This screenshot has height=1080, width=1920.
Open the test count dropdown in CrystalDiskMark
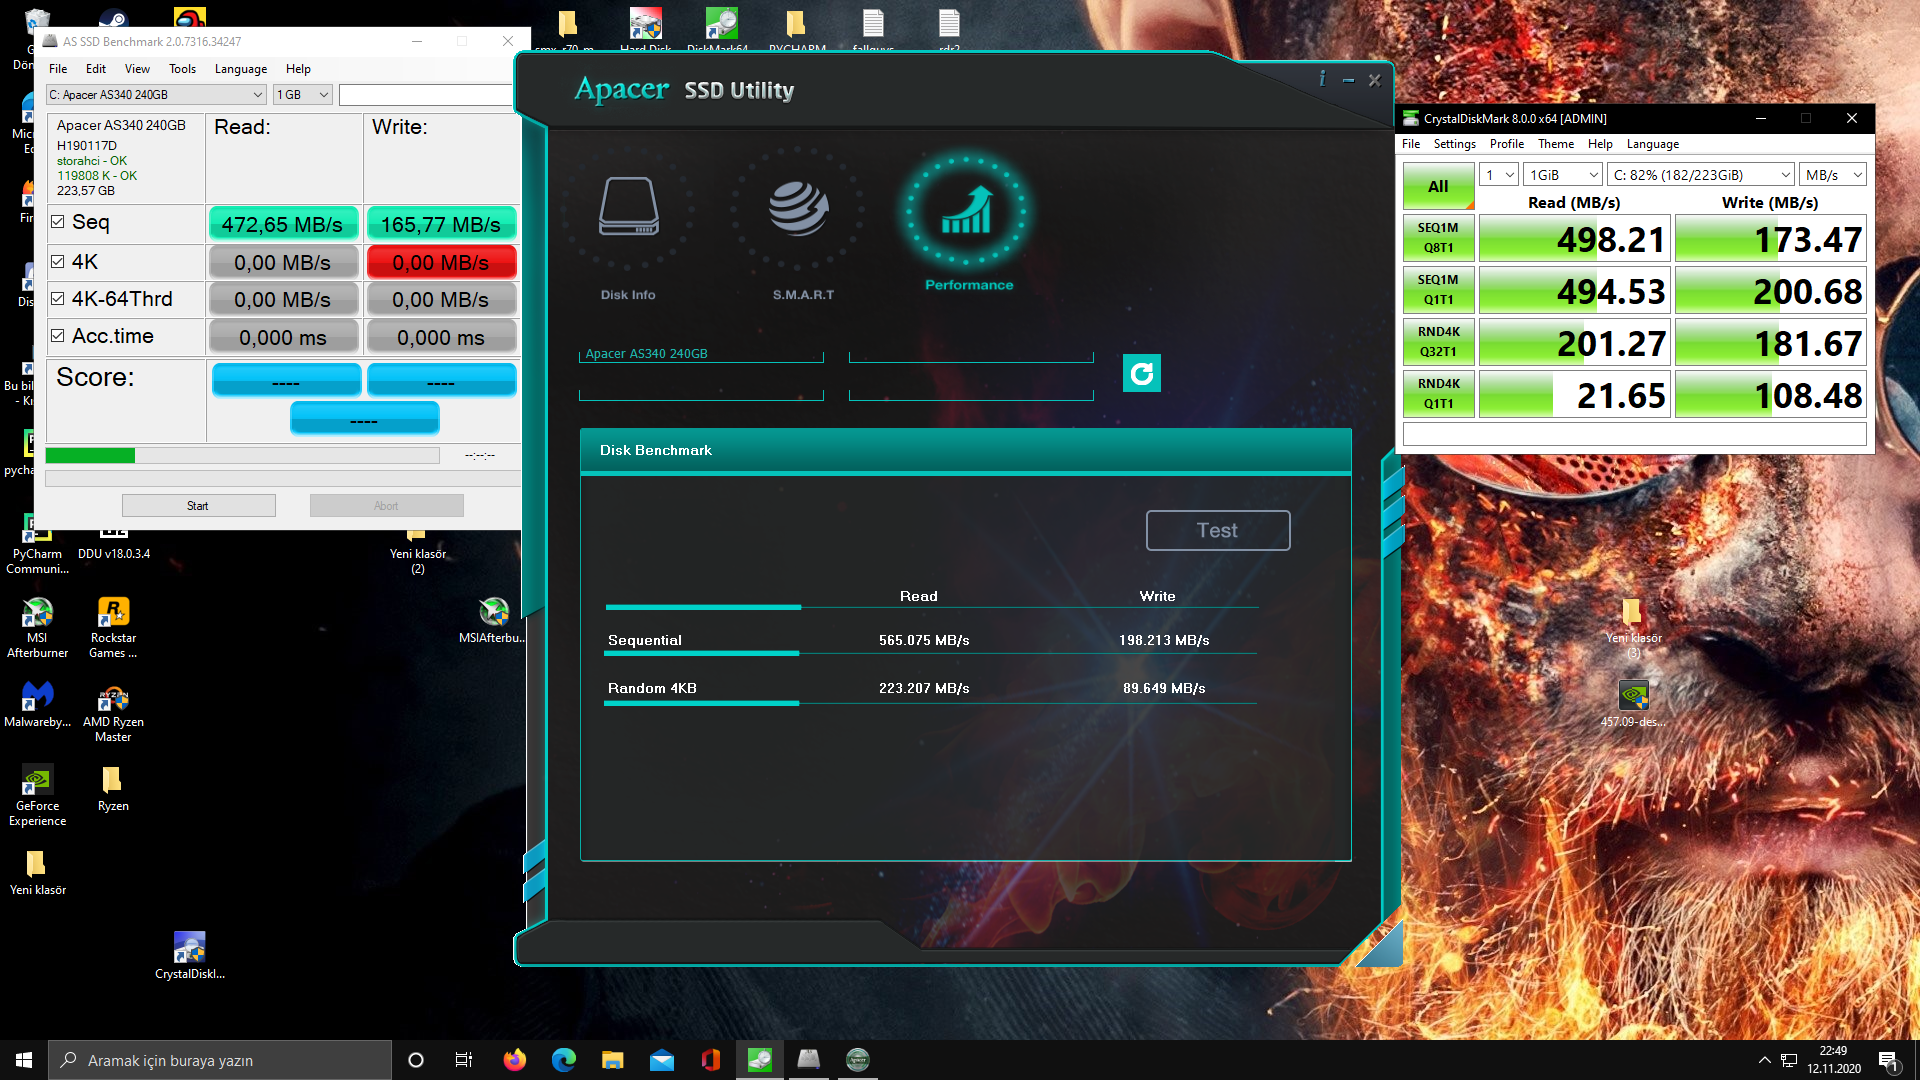(1499, 175)
